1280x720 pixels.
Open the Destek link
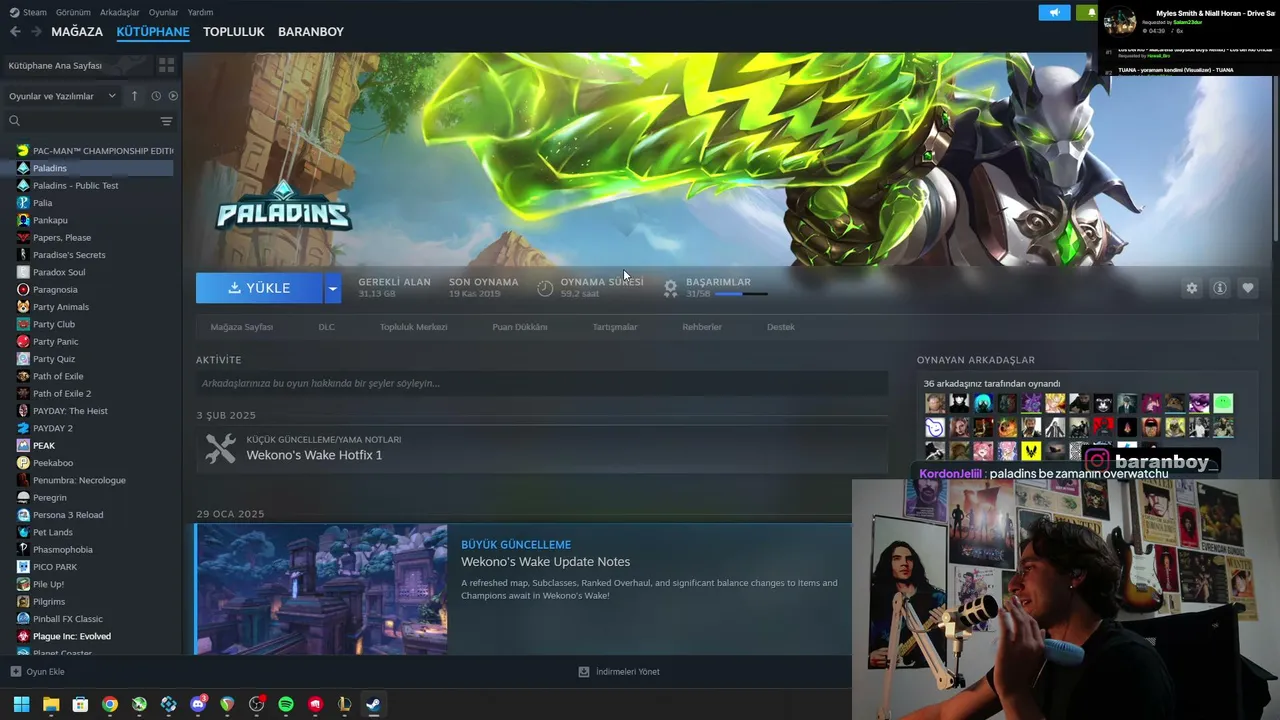pyautogui.click(x=781, y=327)
